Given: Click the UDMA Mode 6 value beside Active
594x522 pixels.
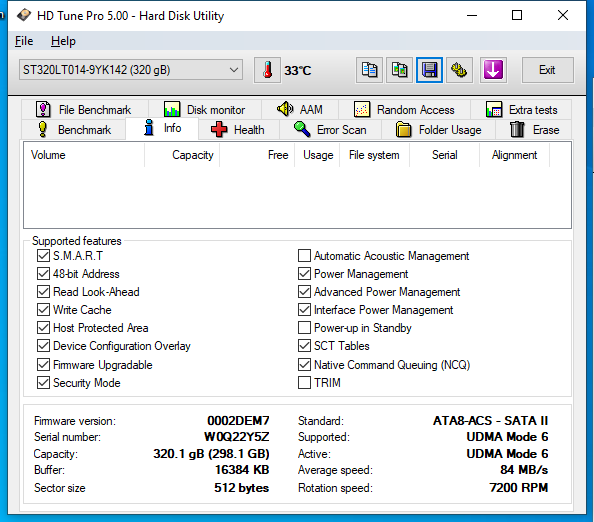Looking at the screenshot, I should pos(507,454).
